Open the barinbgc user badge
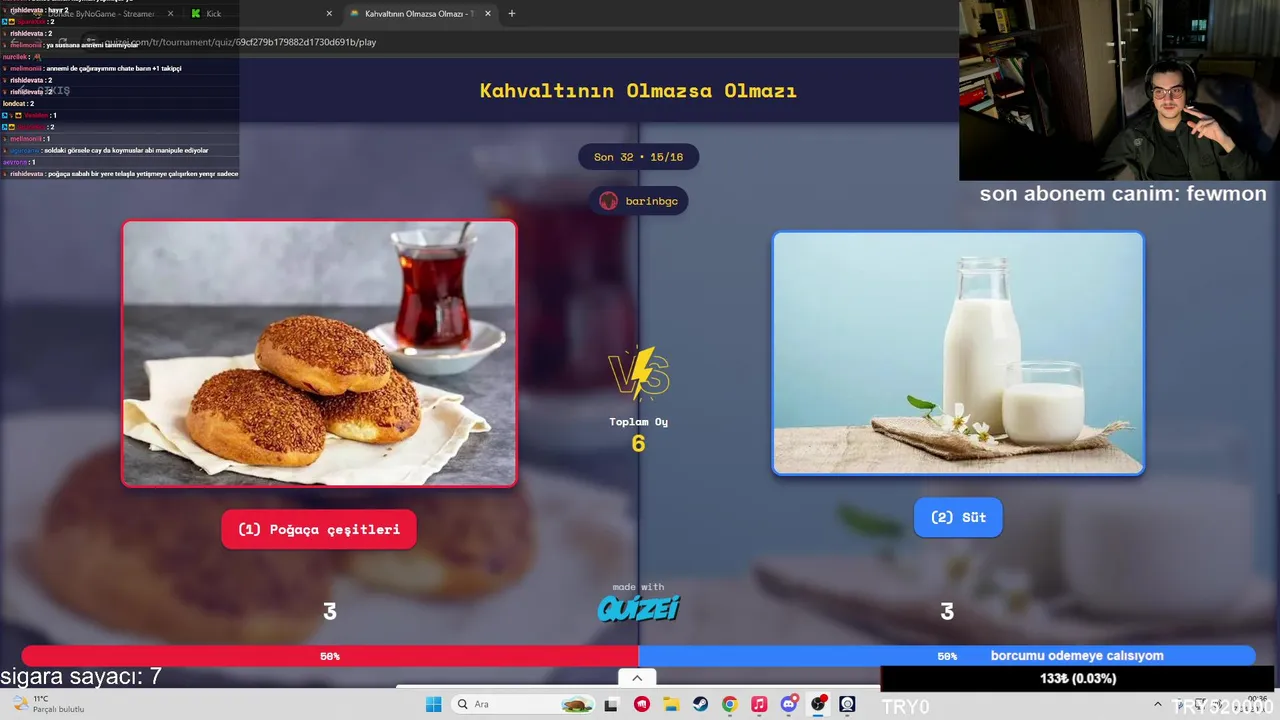The height and width of the screenshot is (720, 1280). (639, 201)
